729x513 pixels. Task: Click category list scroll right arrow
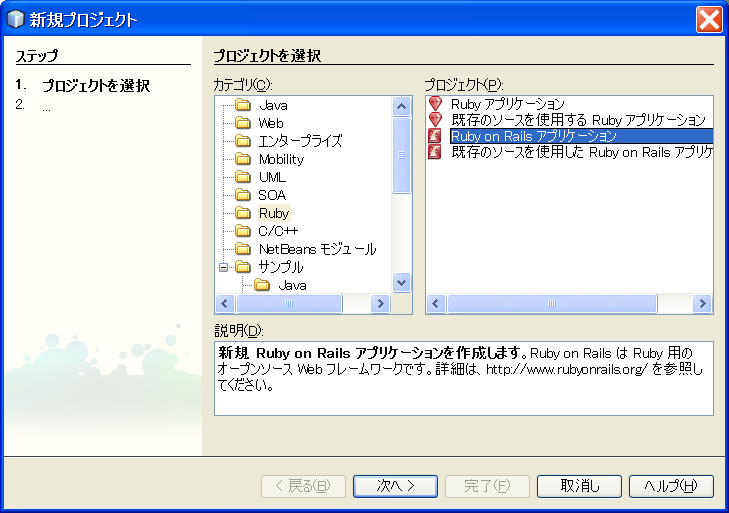coord(380,303)
